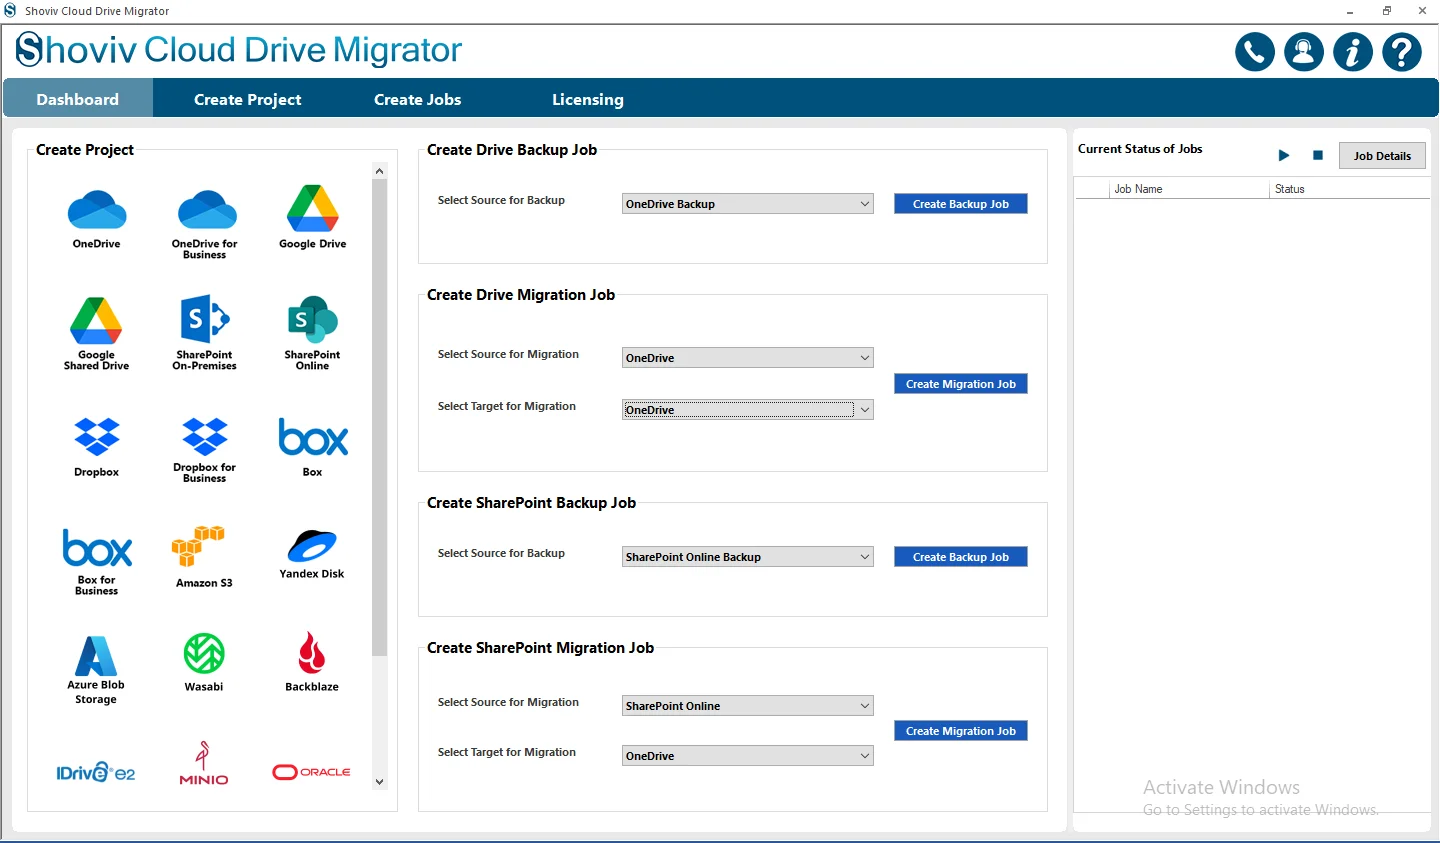Expand SharePoint Migration source dropdown

click(x=748, y=706)
